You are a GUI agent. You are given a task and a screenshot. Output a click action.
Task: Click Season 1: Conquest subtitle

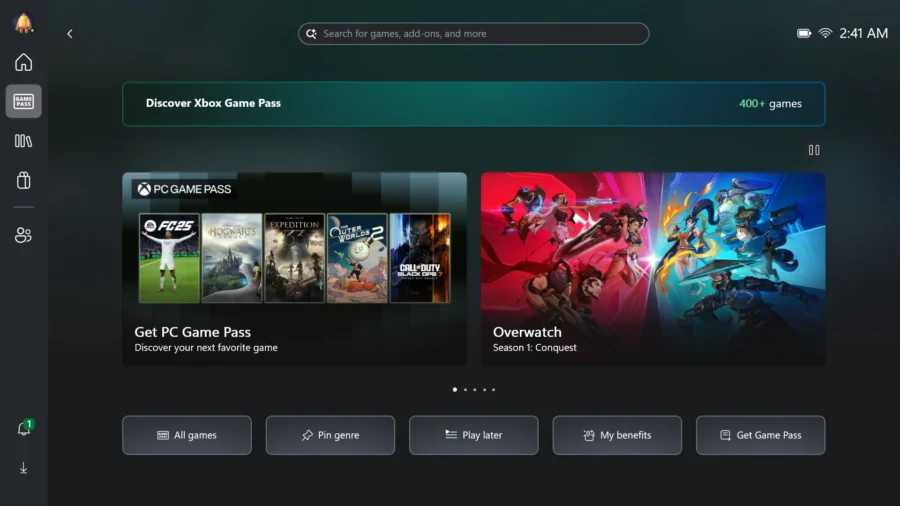534,348
